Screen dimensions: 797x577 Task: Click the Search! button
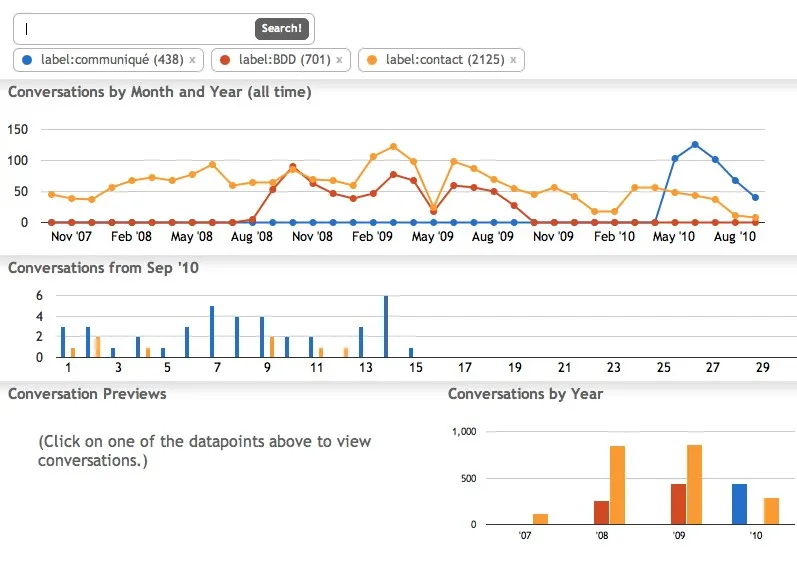pos(282,28)
